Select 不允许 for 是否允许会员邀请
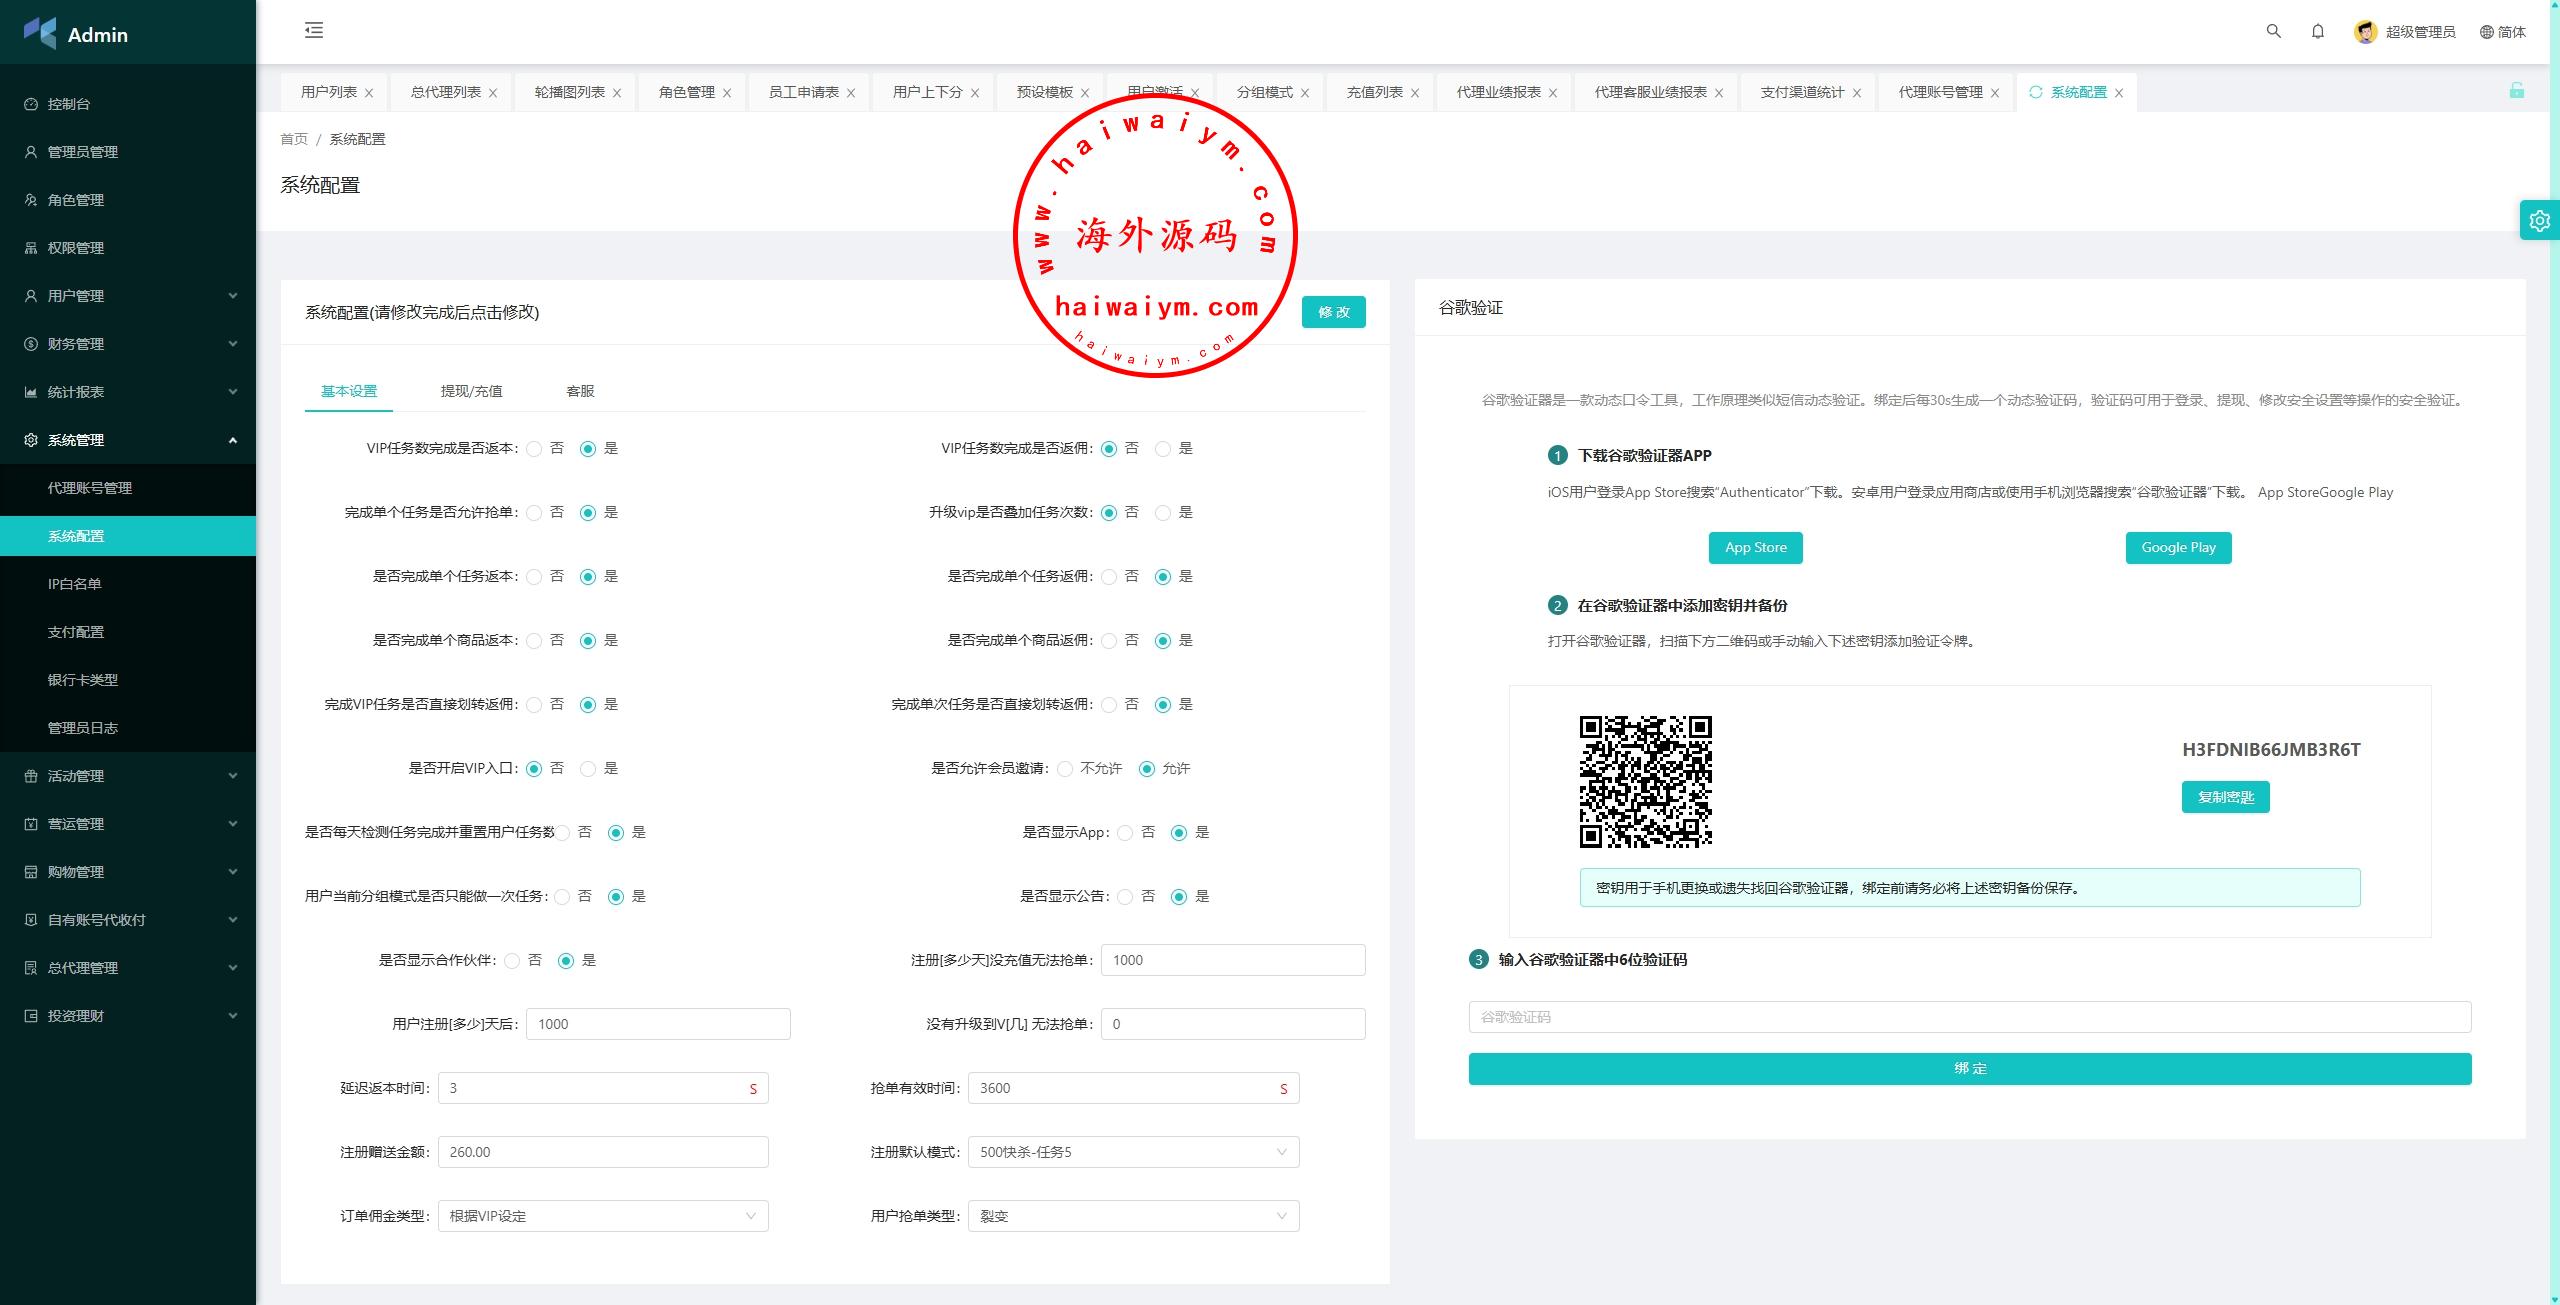The width and height of the screenshot is (2560, 1305). point(1065,769)
